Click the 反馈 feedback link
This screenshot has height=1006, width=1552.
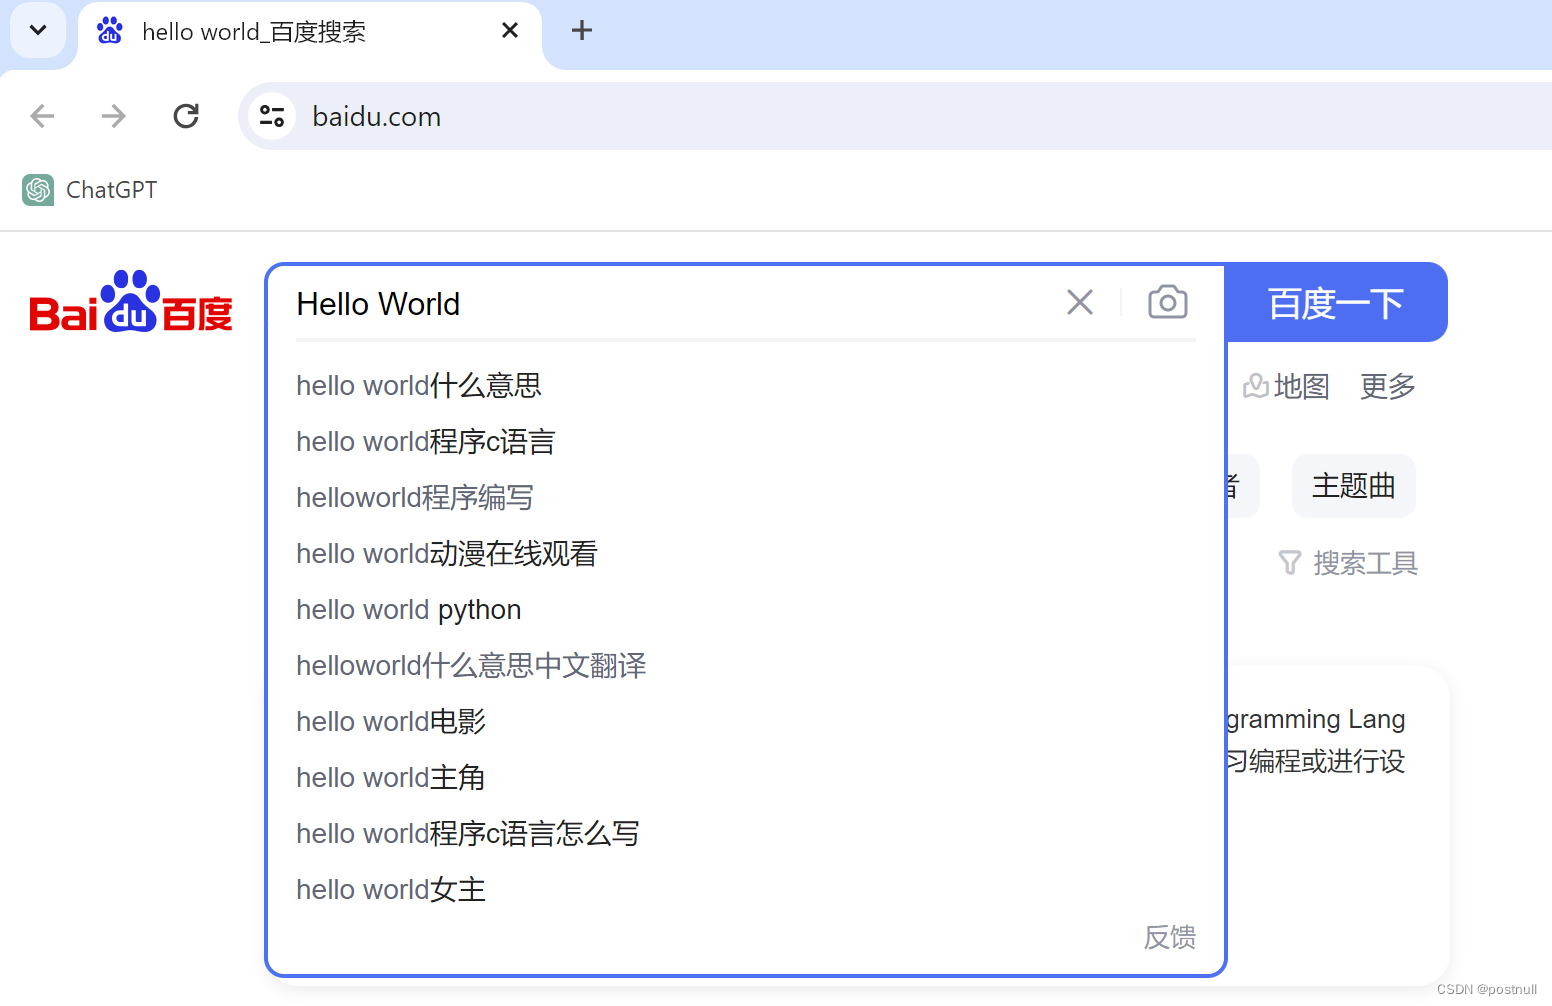point(1170,937)
